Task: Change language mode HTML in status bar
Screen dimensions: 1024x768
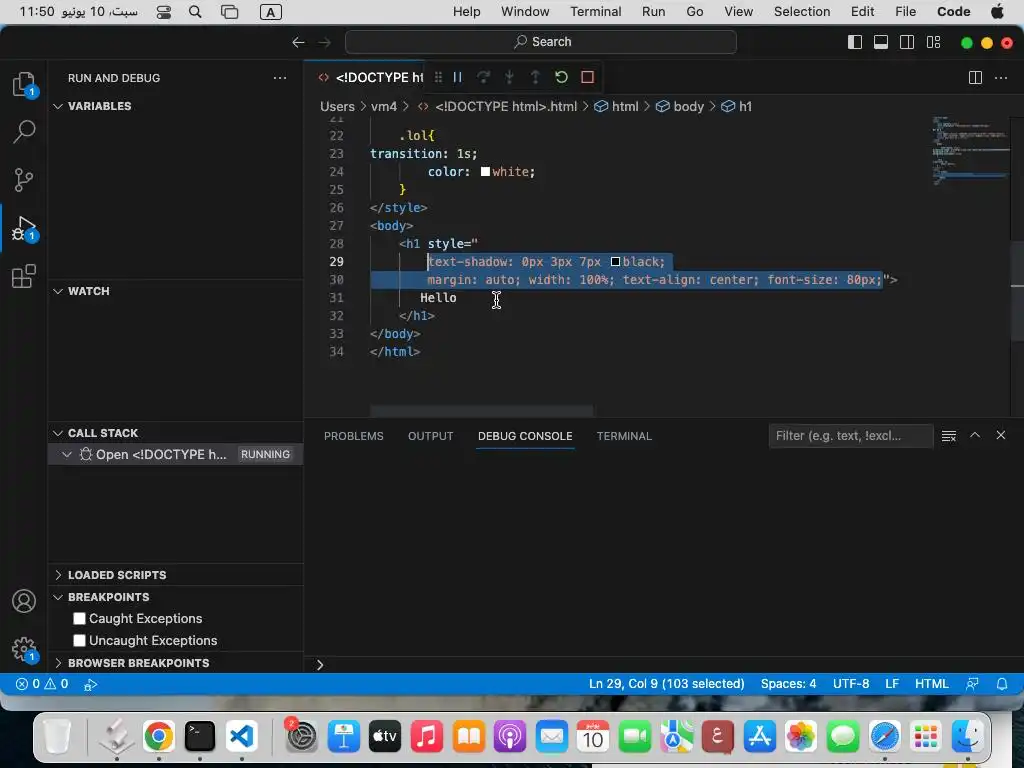Action: 931,684
